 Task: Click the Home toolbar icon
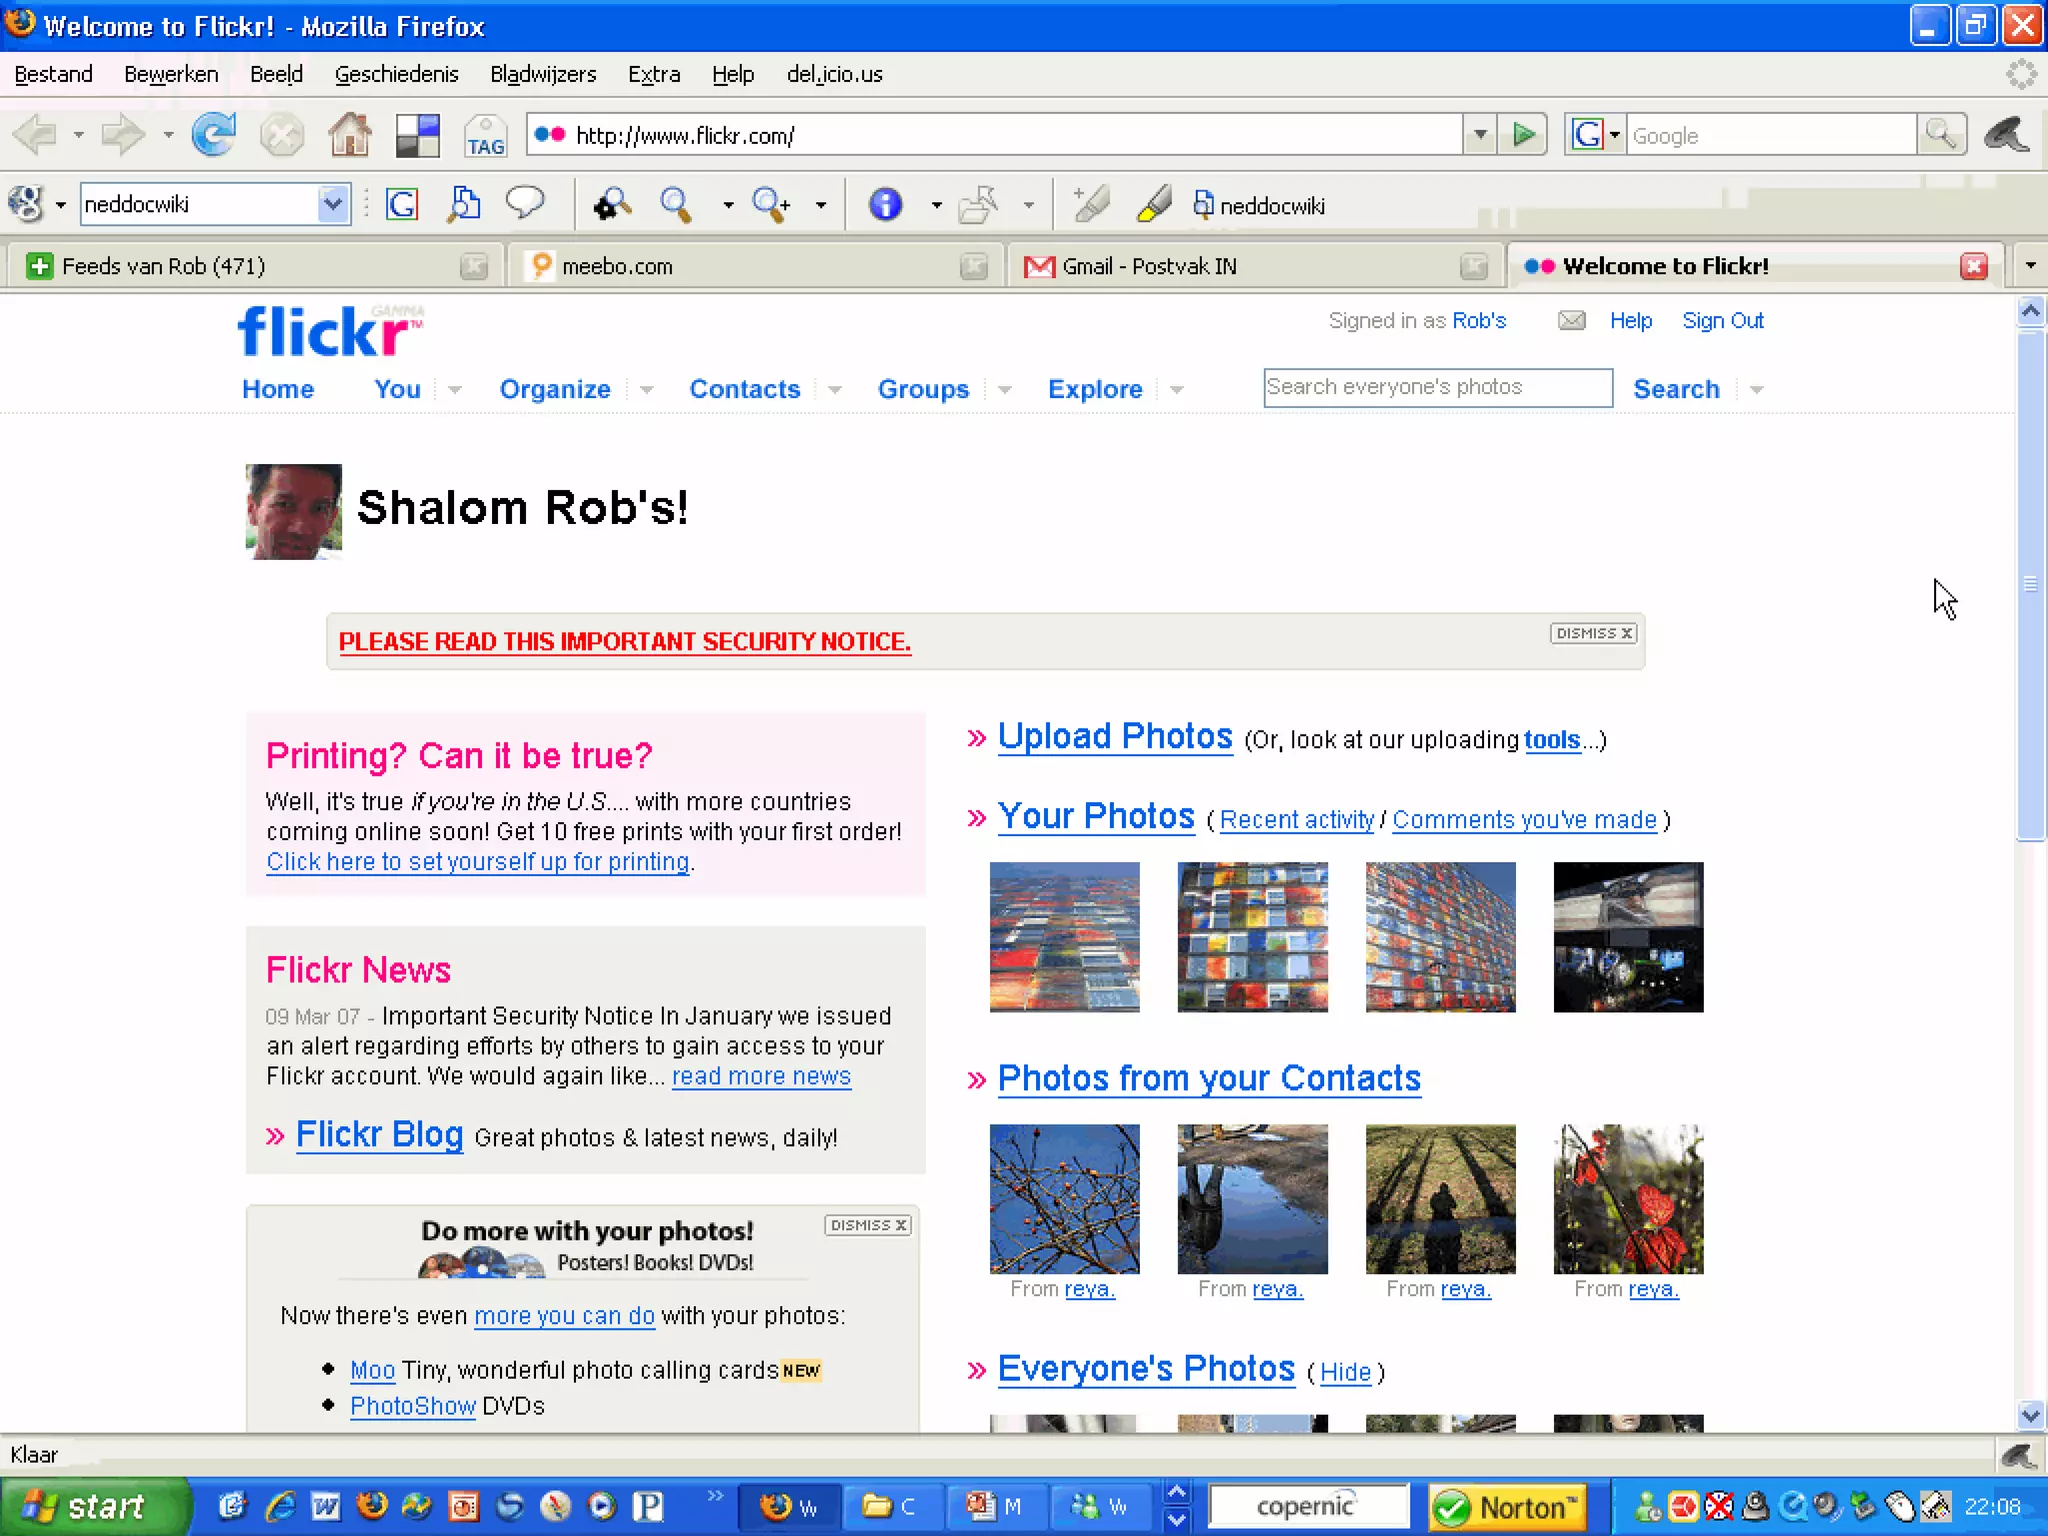tap(350, 135)
